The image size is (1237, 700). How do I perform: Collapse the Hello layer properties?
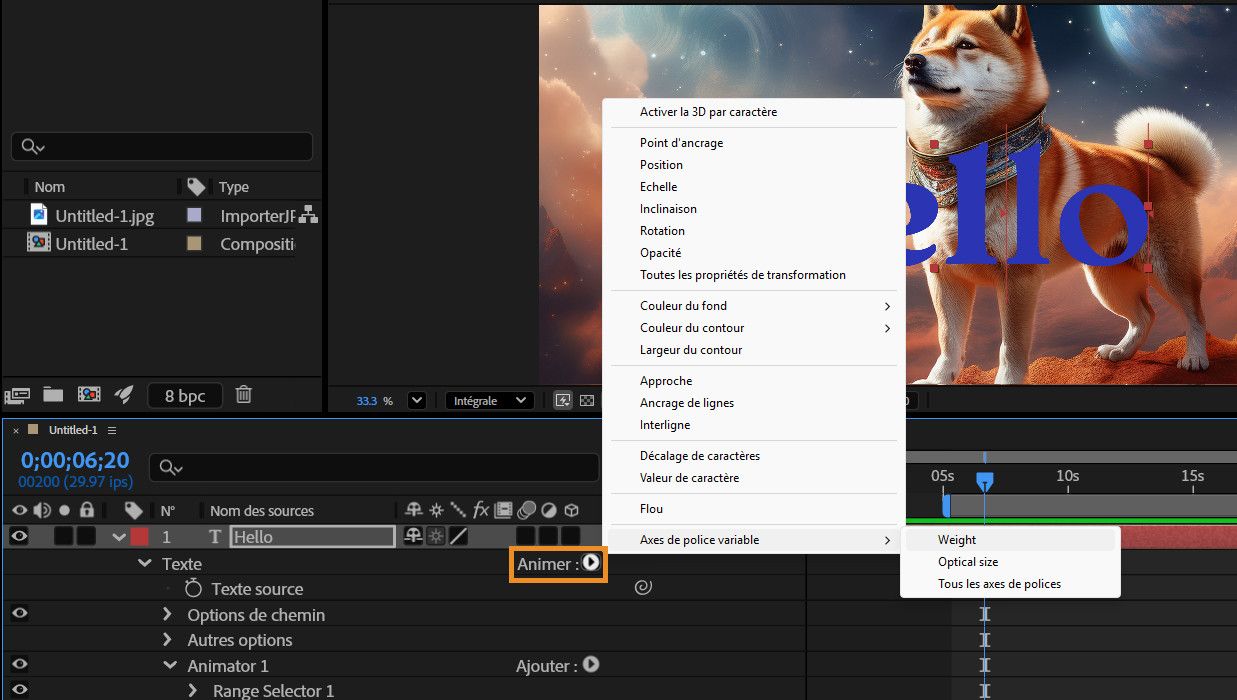point(119,538)
